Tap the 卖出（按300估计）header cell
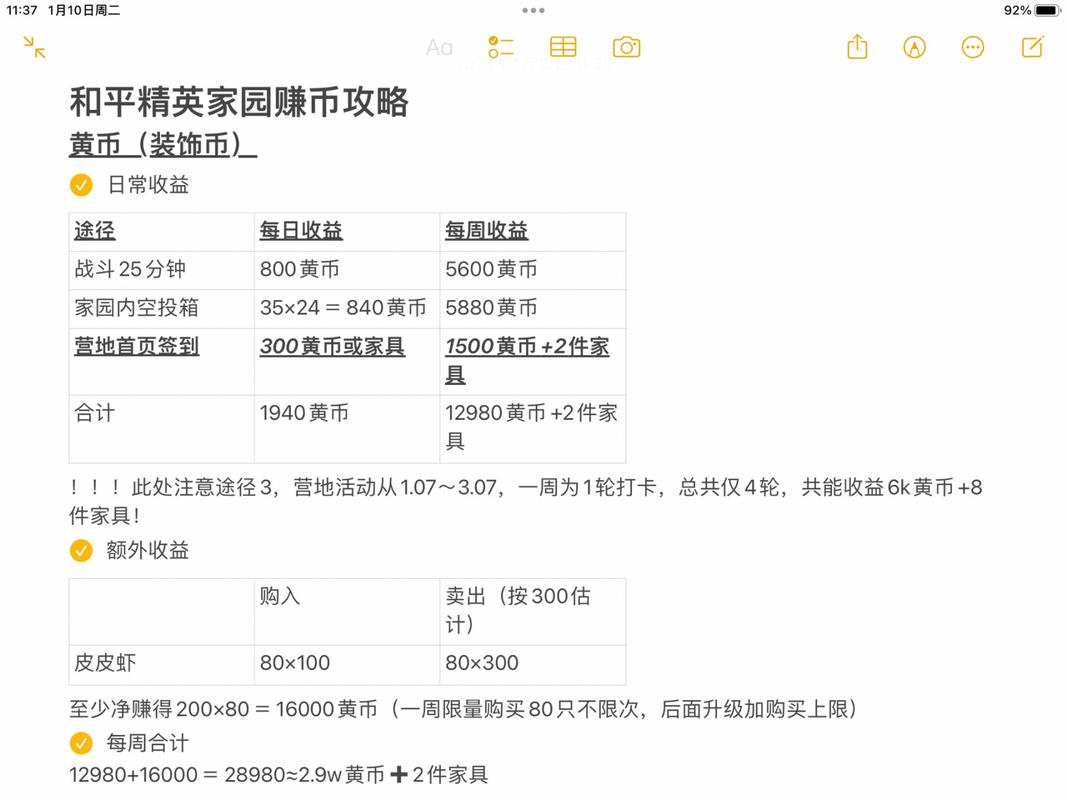Screen dimensions: 1067x800 pos(533,612)
